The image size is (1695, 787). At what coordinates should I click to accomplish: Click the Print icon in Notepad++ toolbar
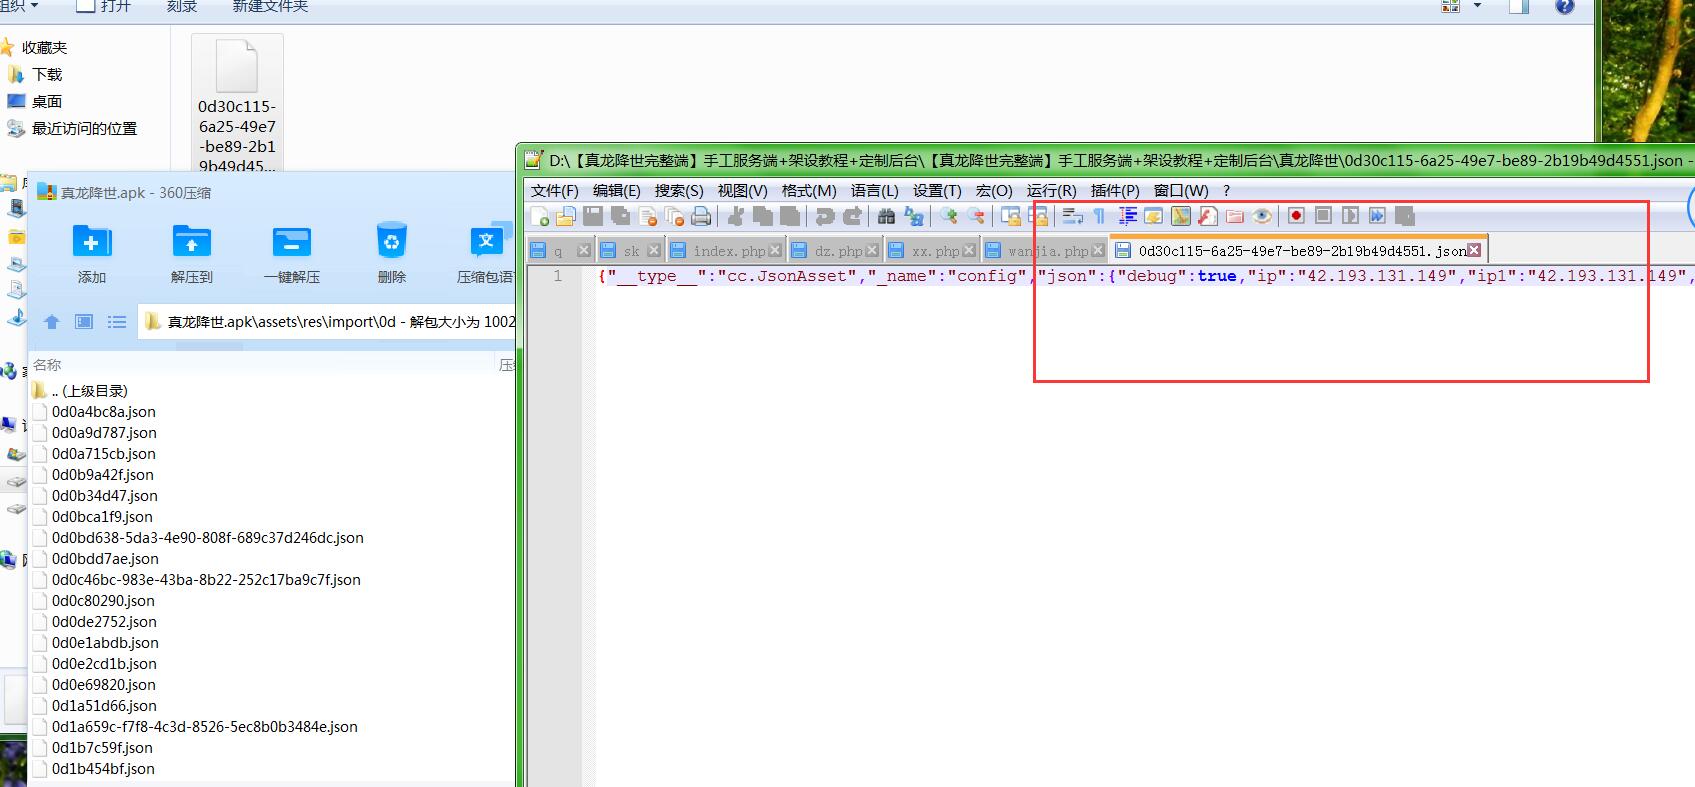click(701, 216)
